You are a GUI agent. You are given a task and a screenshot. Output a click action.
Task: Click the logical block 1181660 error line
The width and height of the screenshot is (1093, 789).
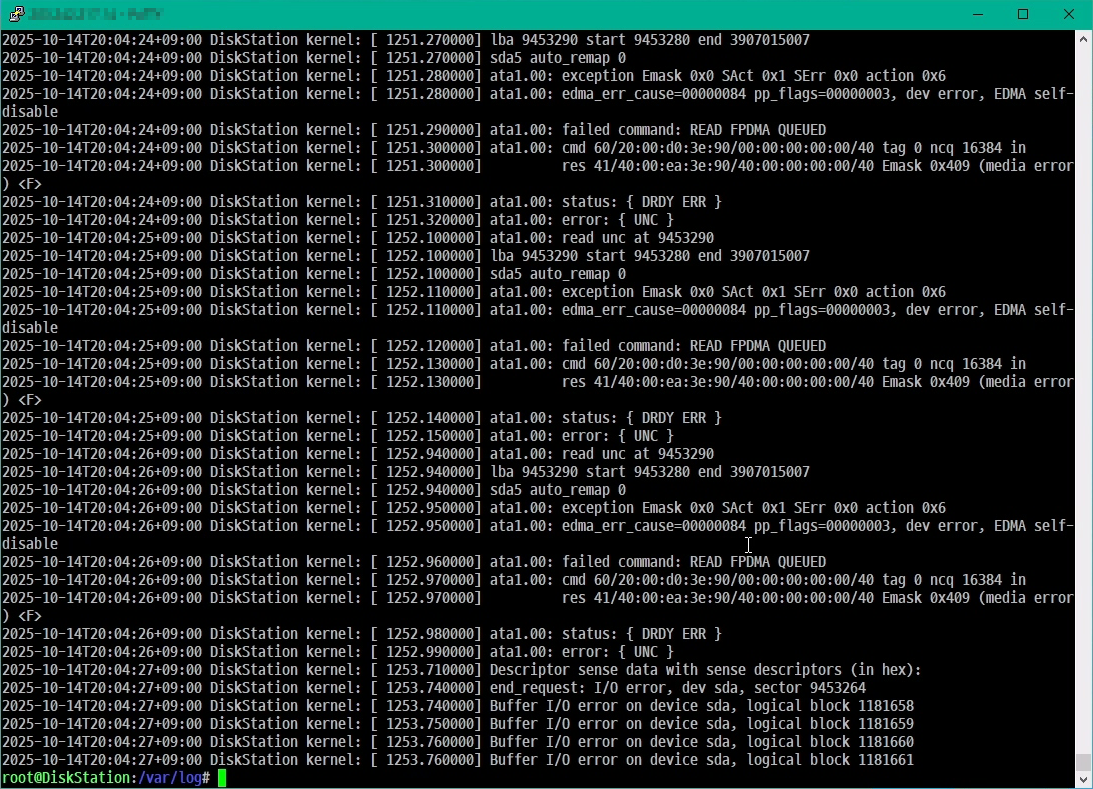(701, 742)
